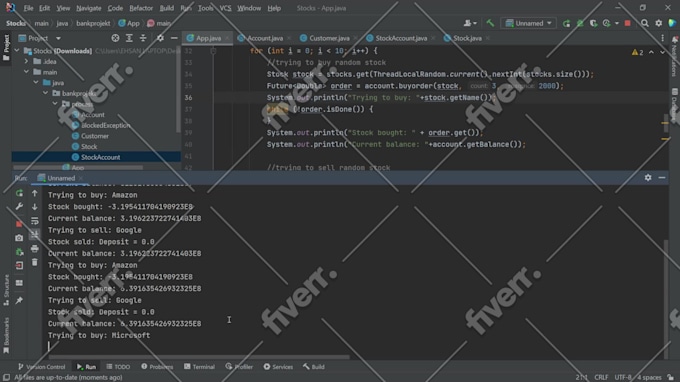
Task: Click Select Opened File target icon
Action: click(115, 38)
